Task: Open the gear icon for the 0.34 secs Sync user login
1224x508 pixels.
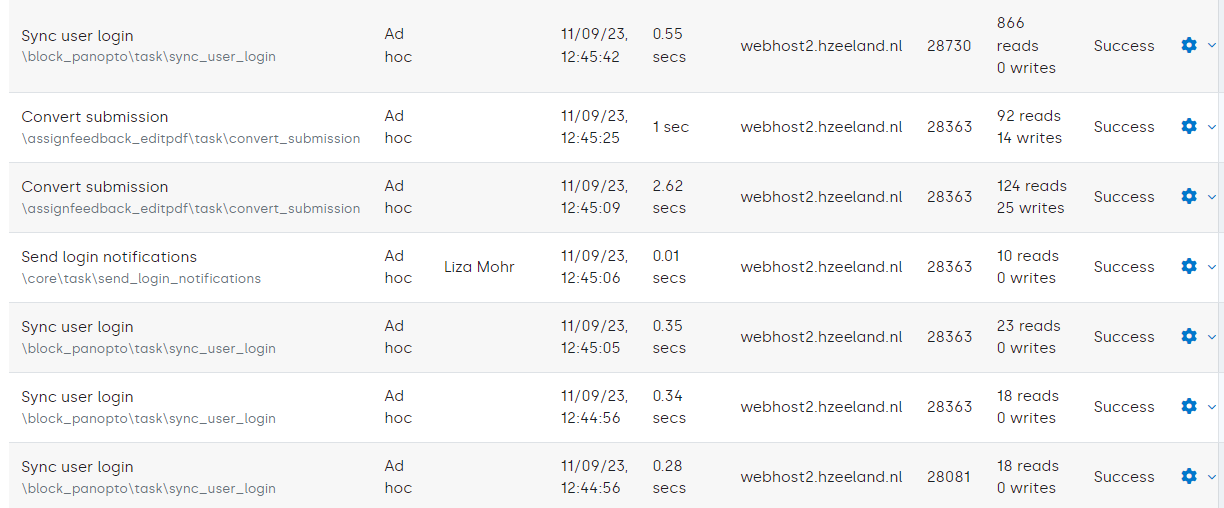Action: click(1188, 406)
